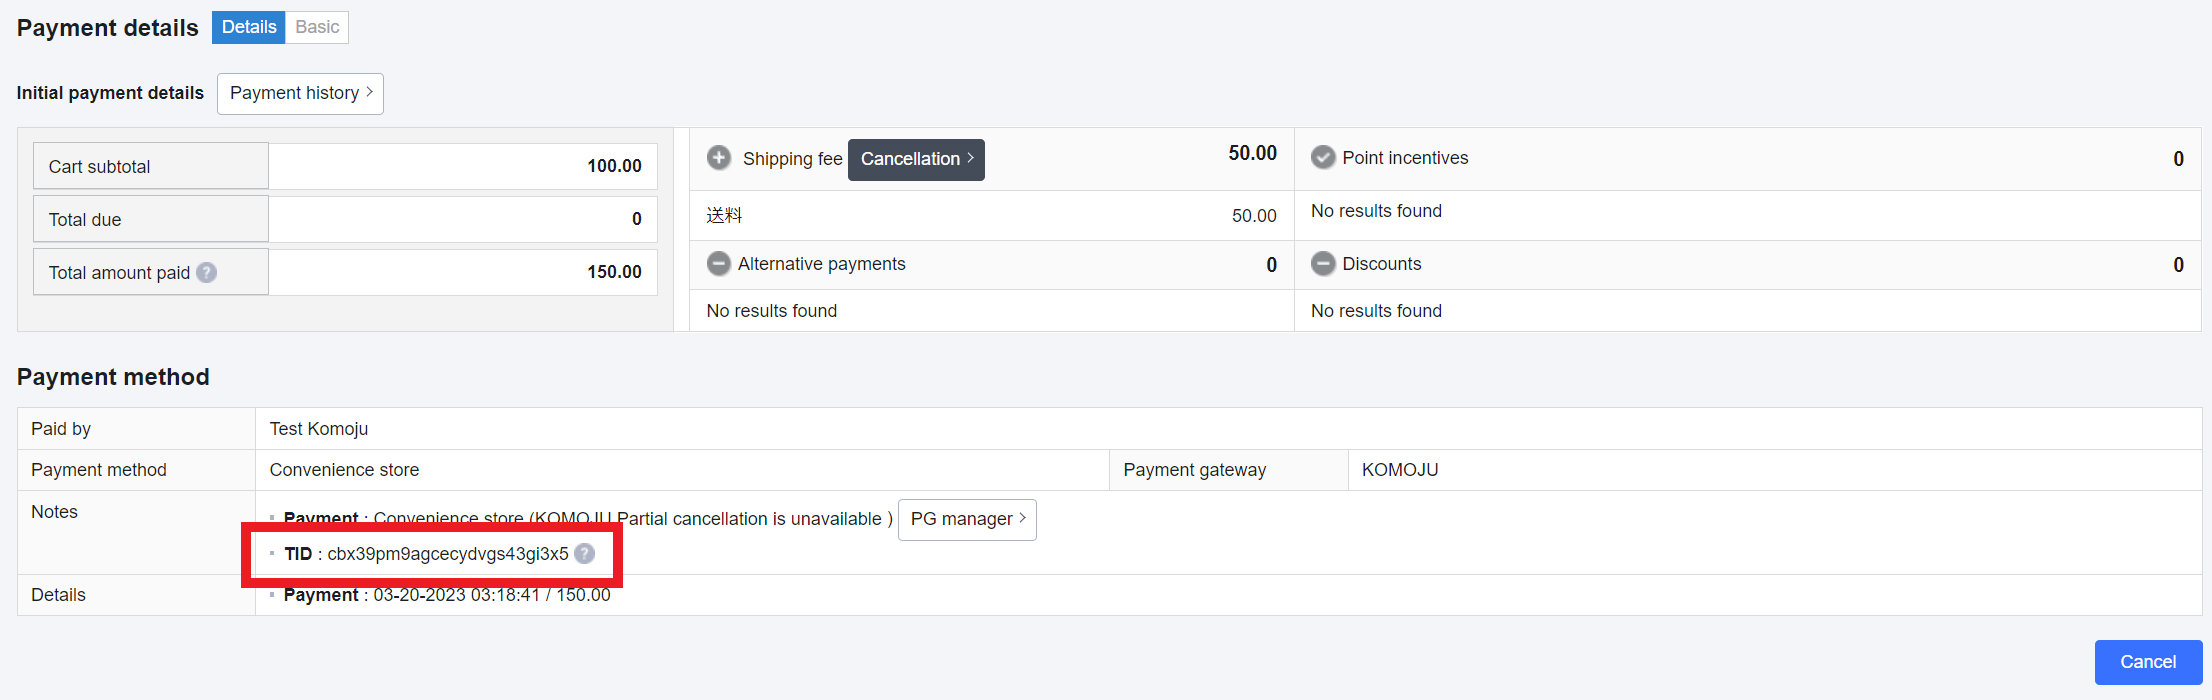The width and height of the screenshot is (2212, 700).
Task: Click the KOMOJU payment gateway value
Action: (x=1399, y=470)
